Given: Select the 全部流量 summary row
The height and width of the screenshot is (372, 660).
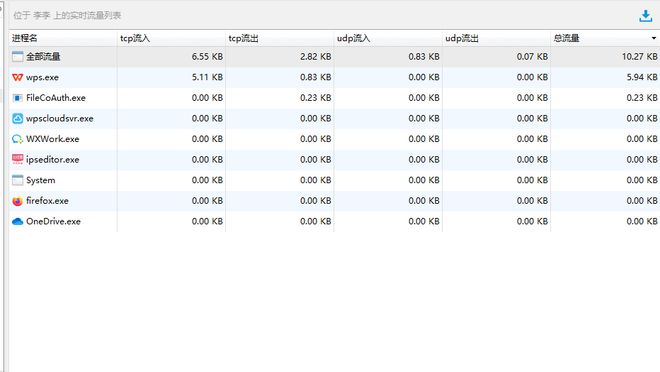Looking at the screenshot, I should (334, 57).
